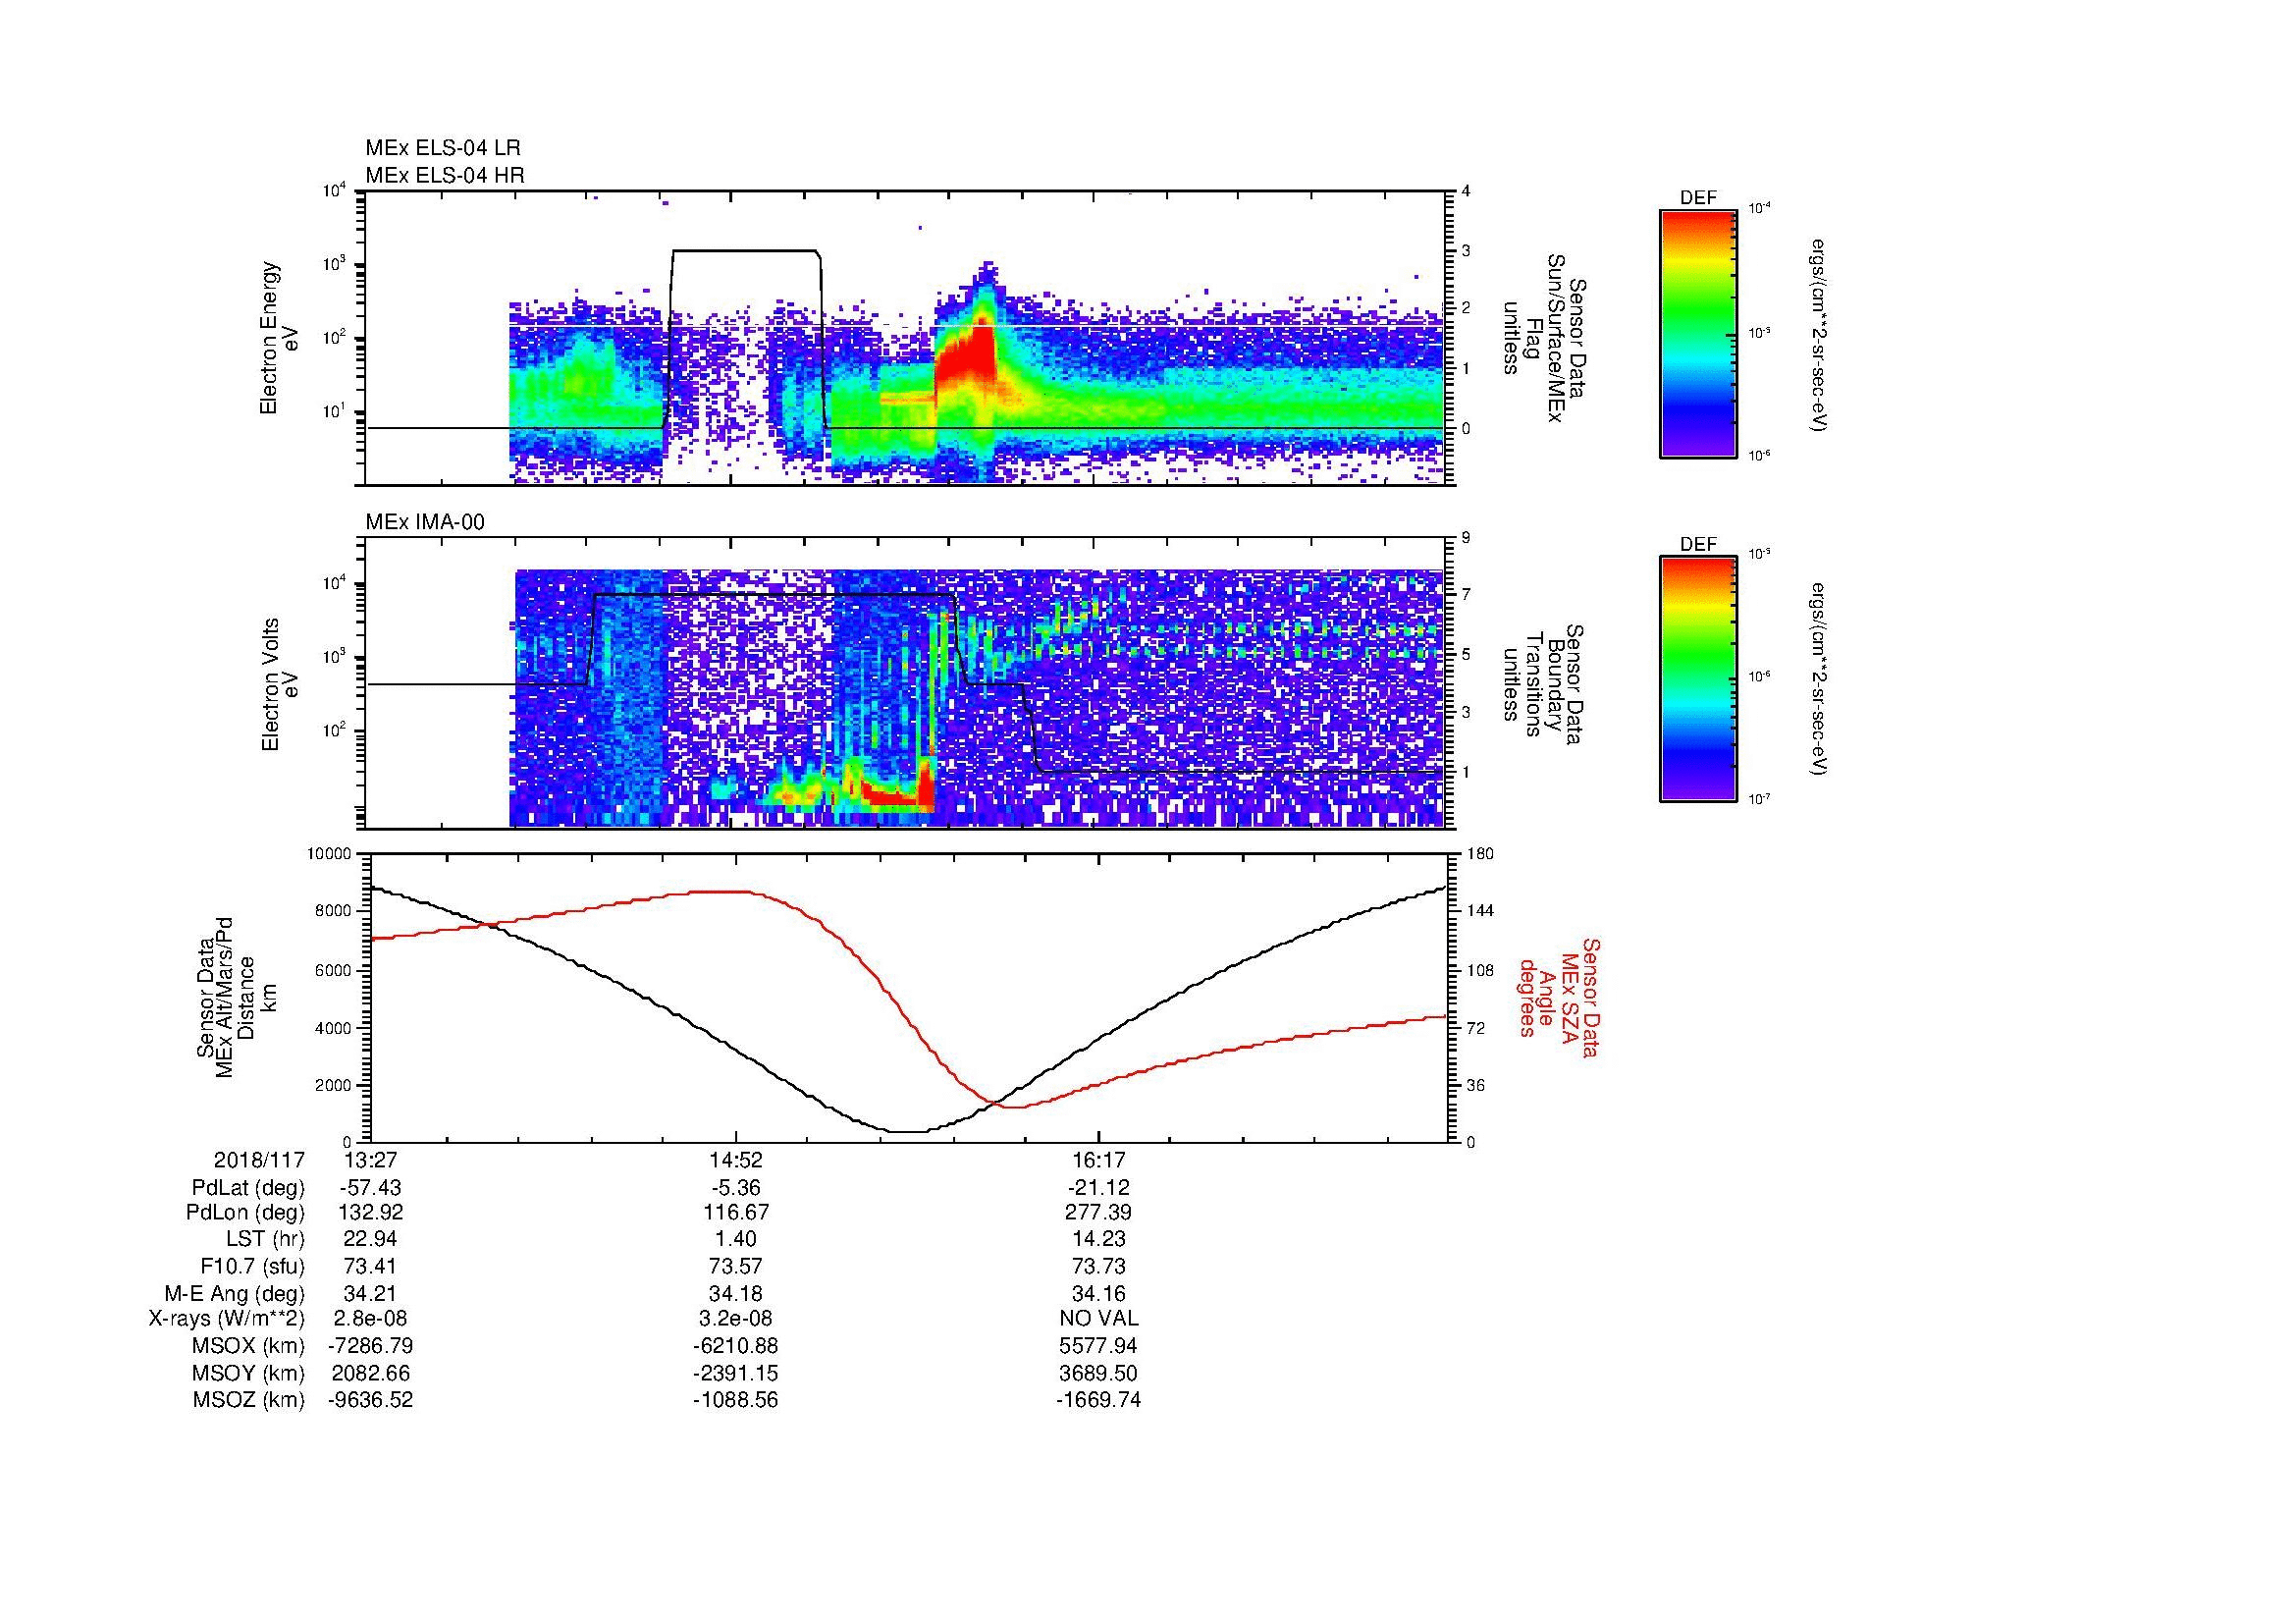Screen dimensions: 2296x1623
Task: Click the time tick label '16:17'
Action: pos(1099,1160)
